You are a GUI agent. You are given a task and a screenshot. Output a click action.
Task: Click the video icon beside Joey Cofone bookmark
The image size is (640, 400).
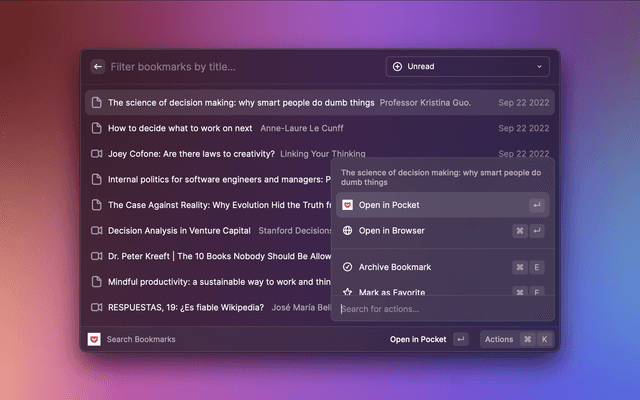(x=97, y=154)
